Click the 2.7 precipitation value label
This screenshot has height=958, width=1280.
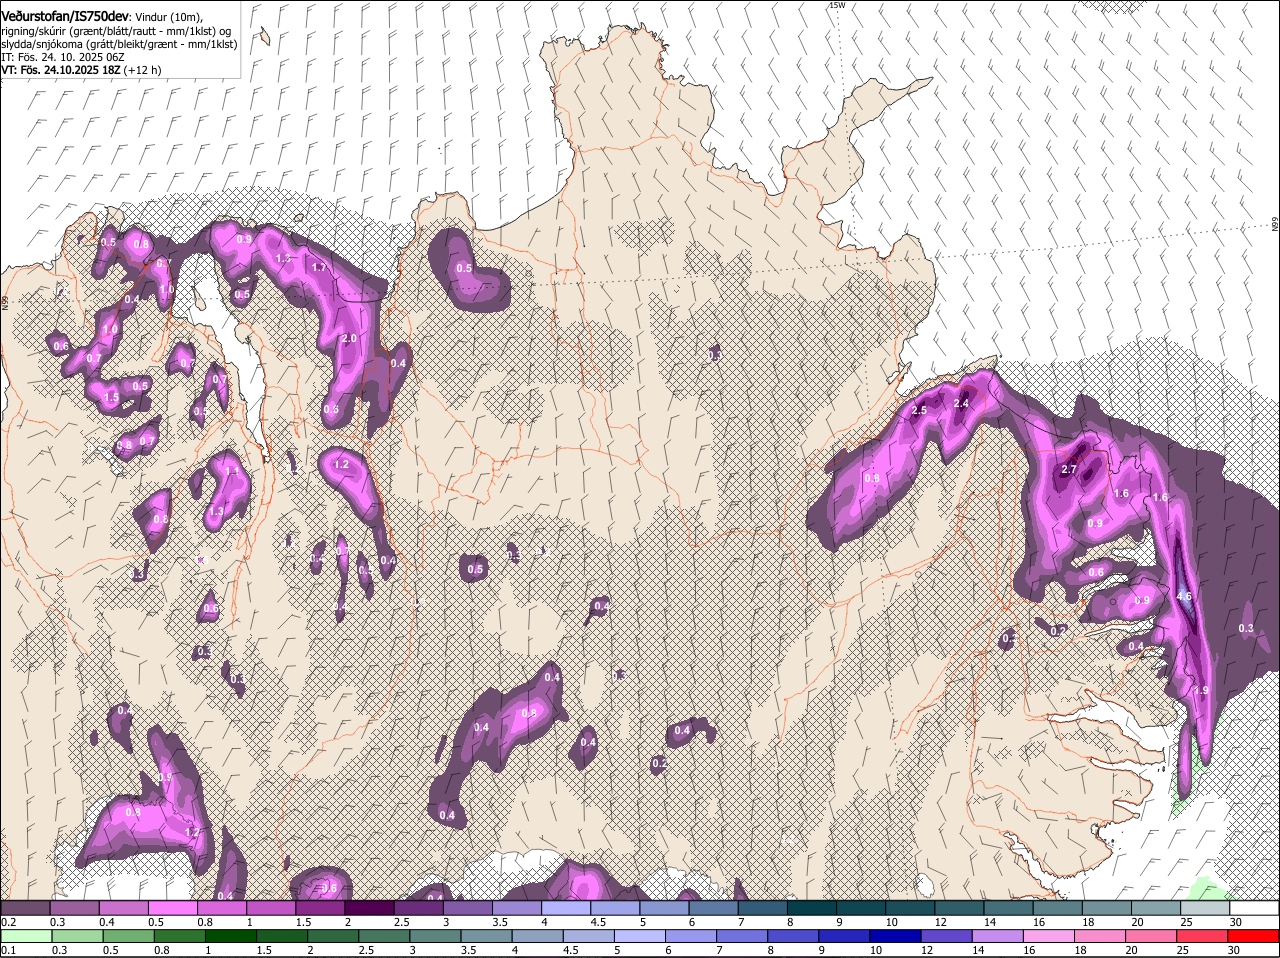[1069, 469]
